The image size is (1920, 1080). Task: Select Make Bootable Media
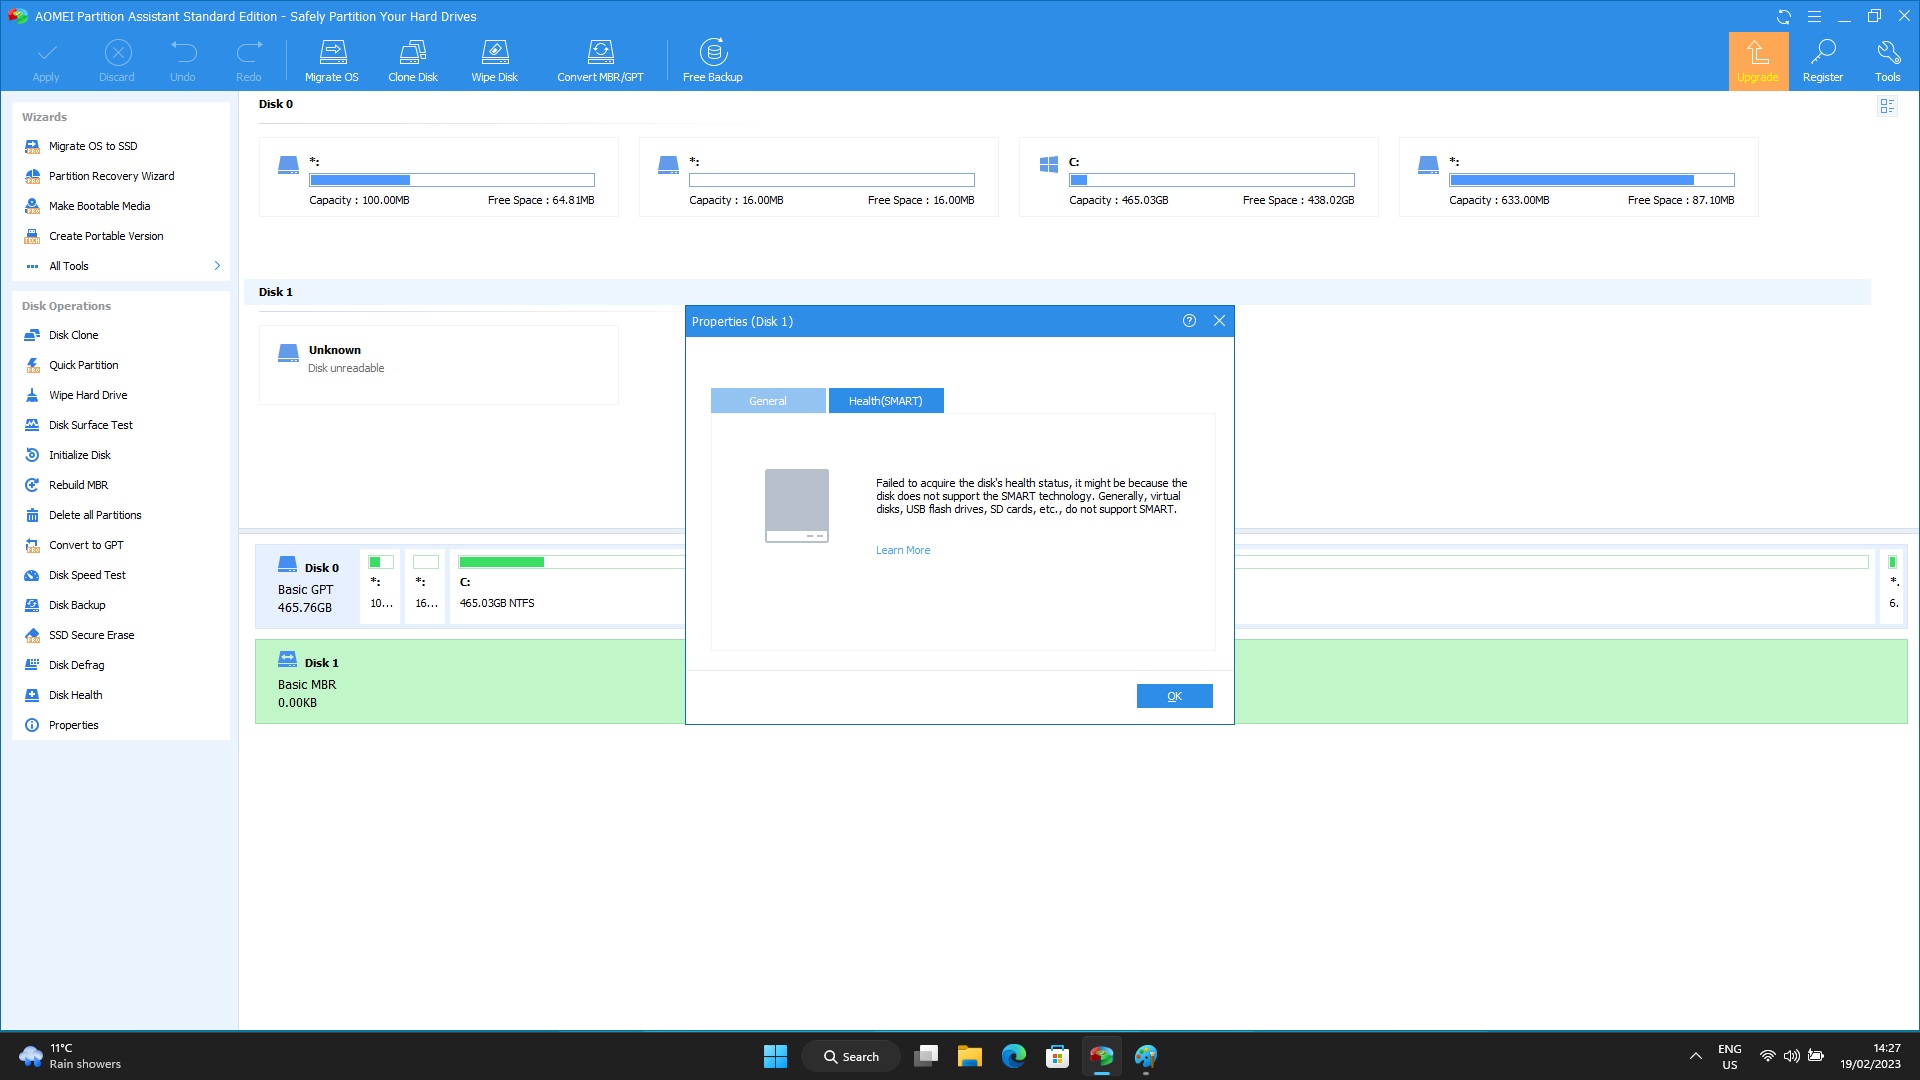click(99, 206)
